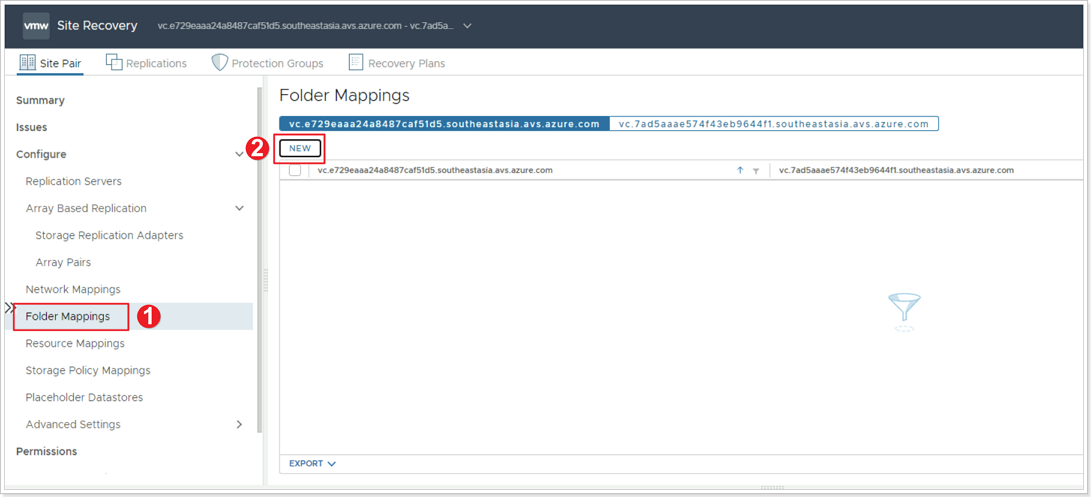Click the vc.7ad5aaae column header

tap(896, 170)
